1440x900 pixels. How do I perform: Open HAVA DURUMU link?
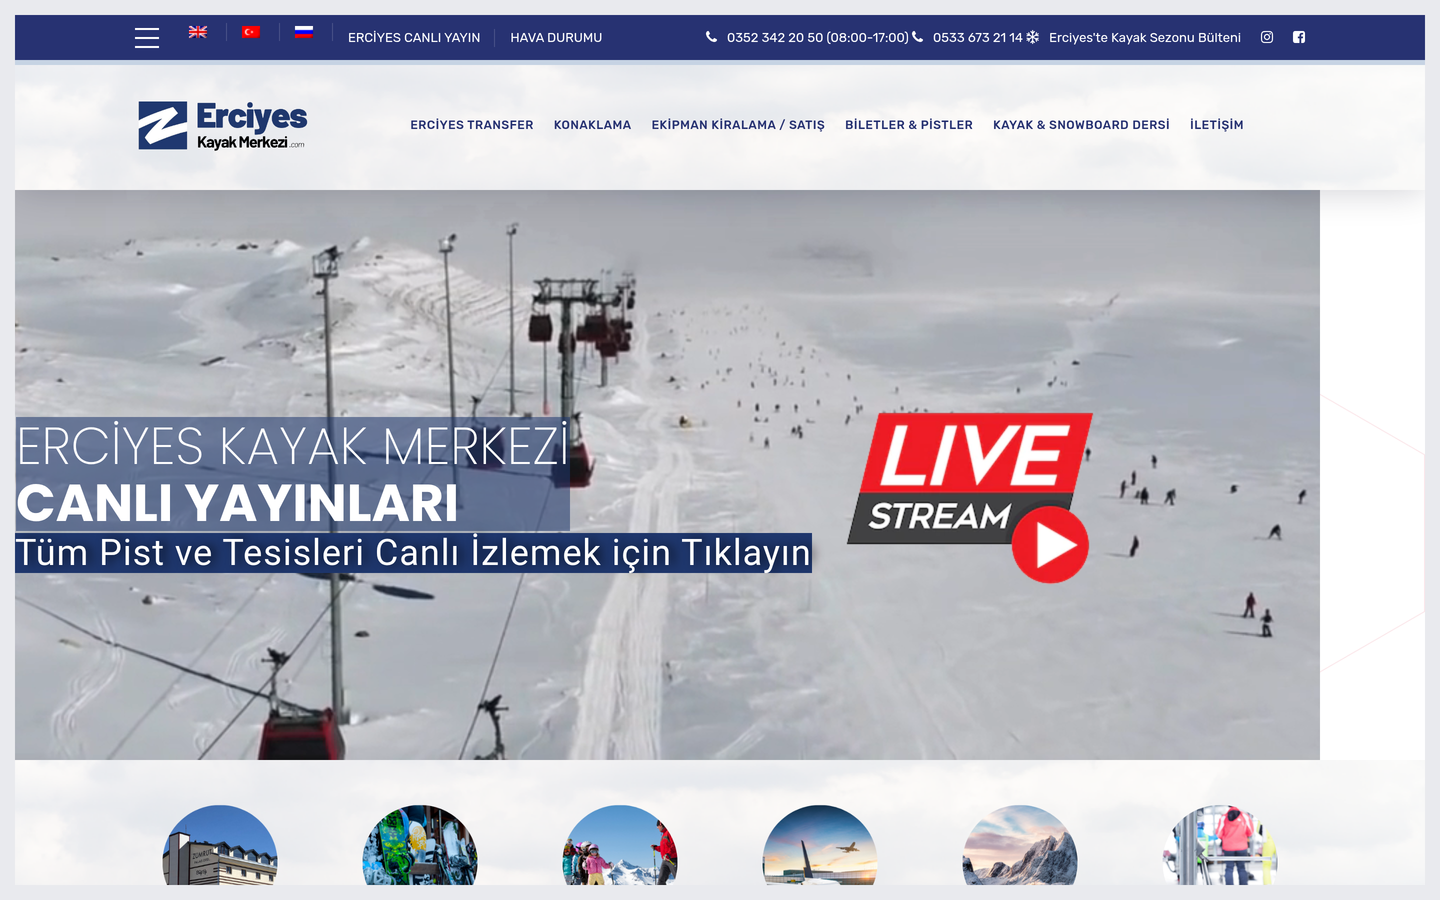556,37
